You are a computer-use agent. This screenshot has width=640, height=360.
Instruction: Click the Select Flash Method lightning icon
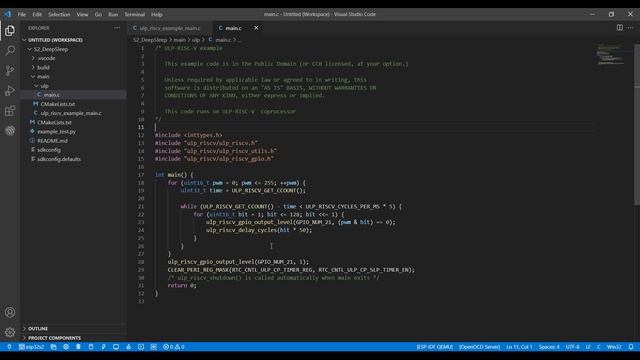103,347
